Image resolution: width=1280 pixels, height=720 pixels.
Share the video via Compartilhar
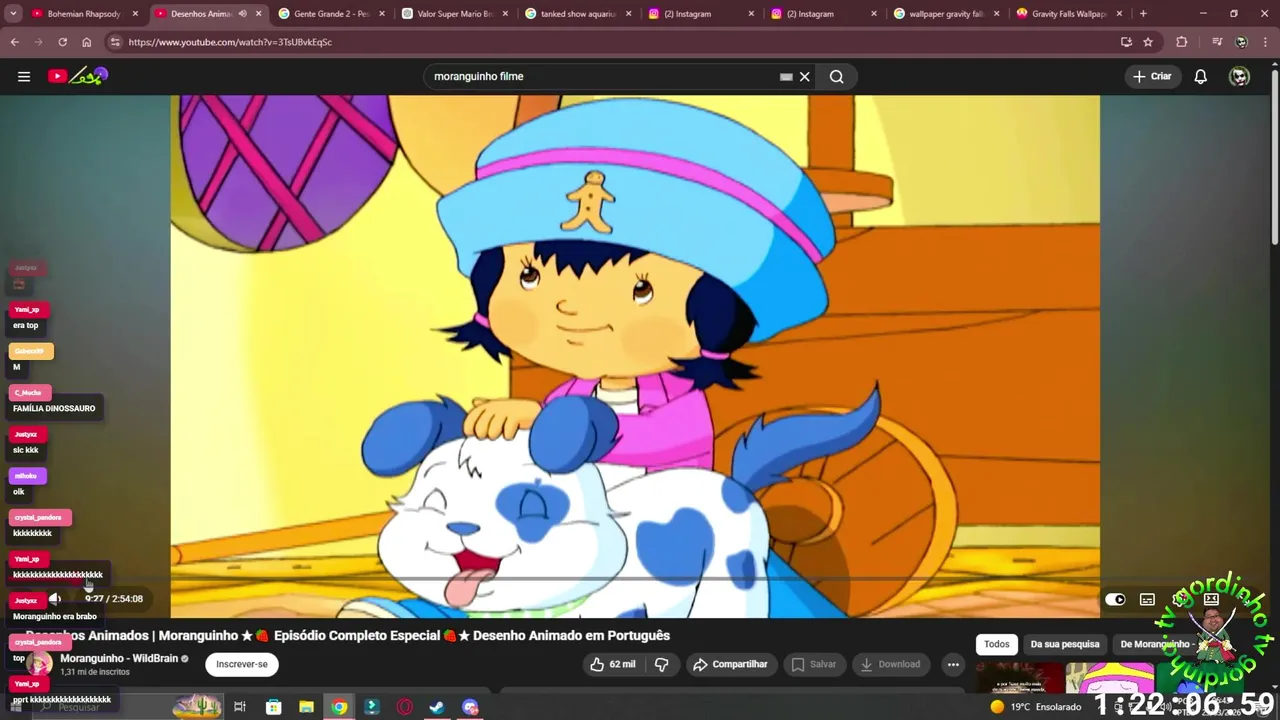(x=730, y=664)
